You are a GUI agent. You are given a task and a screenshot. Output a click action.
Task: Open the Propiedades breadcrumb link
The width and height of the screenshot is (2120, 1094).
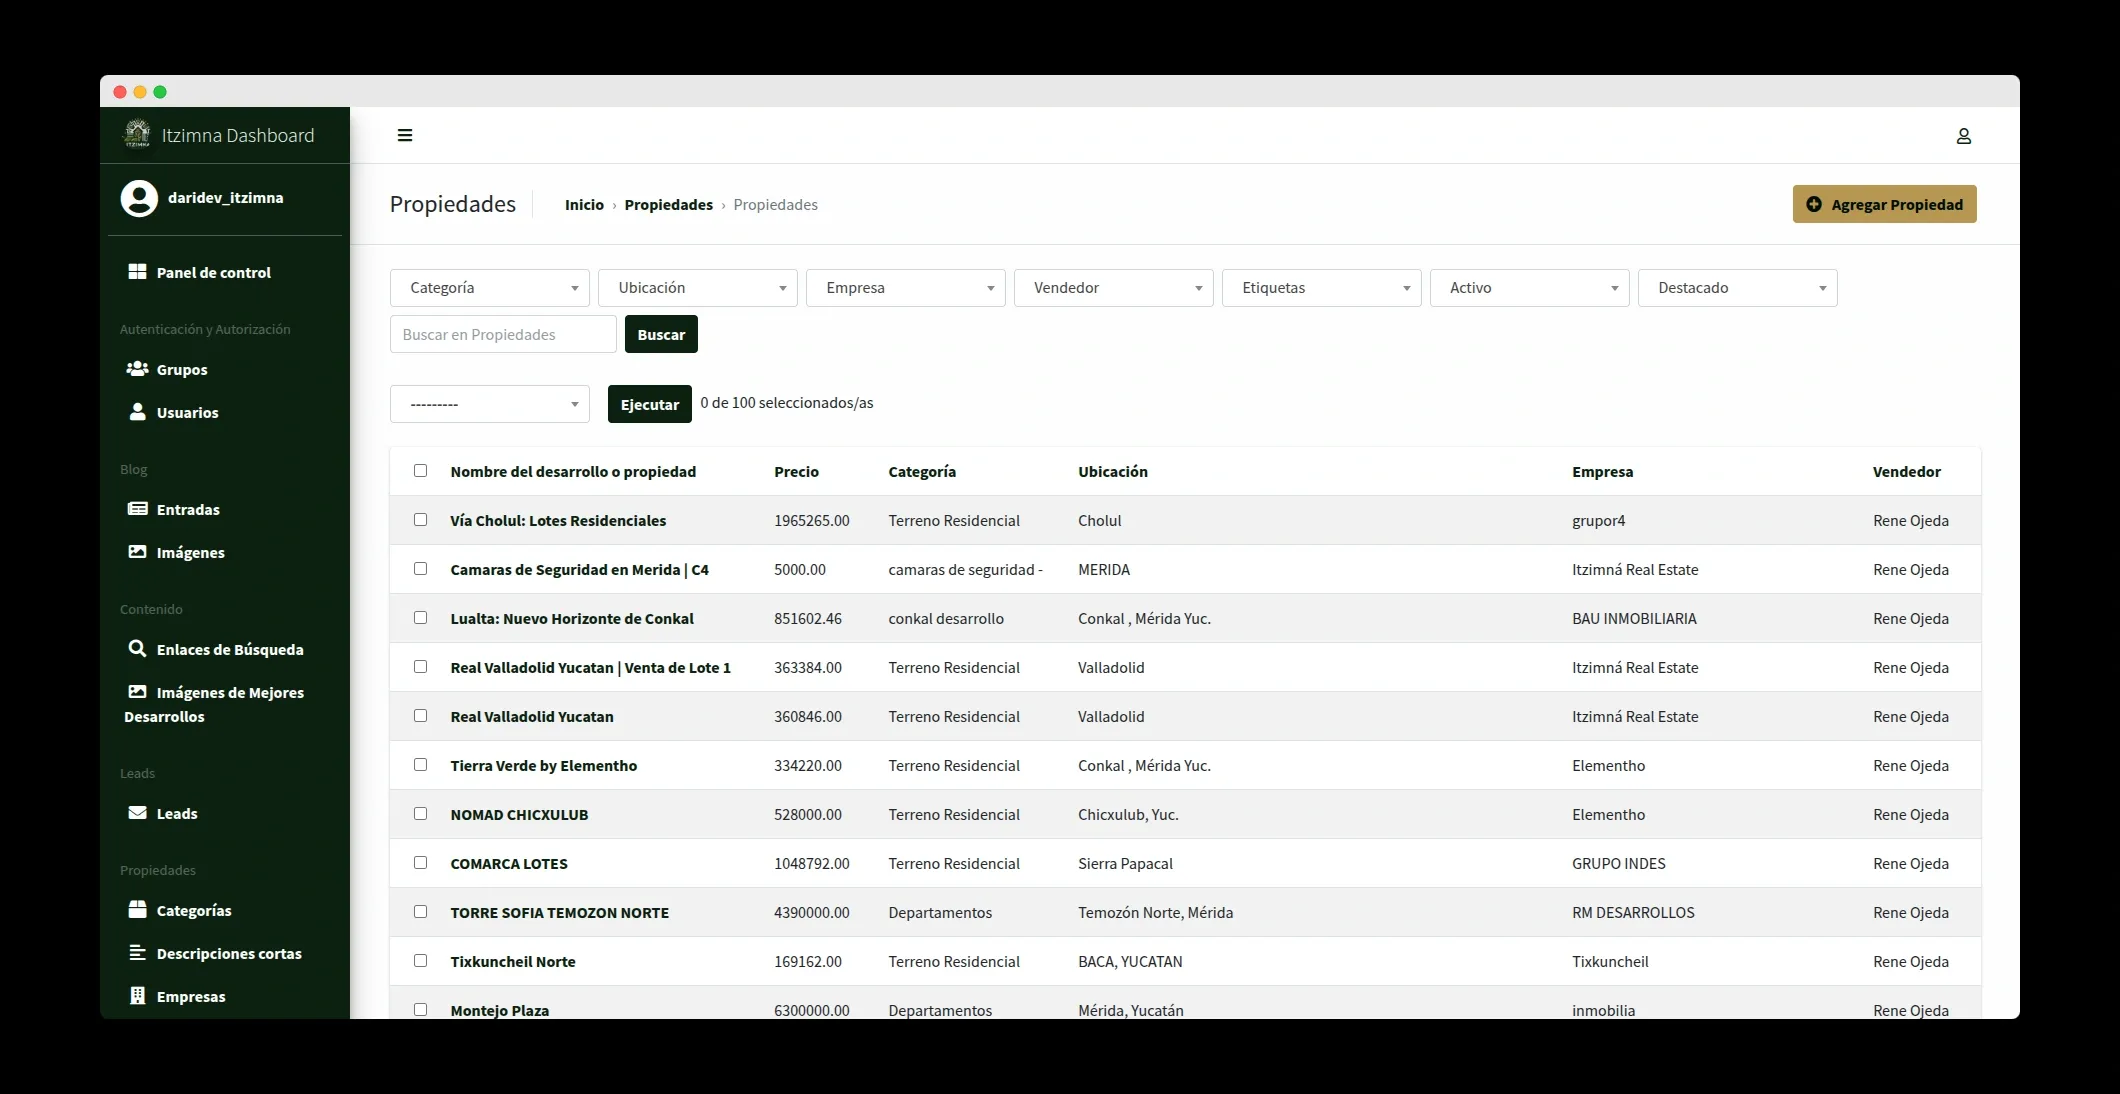669,204
